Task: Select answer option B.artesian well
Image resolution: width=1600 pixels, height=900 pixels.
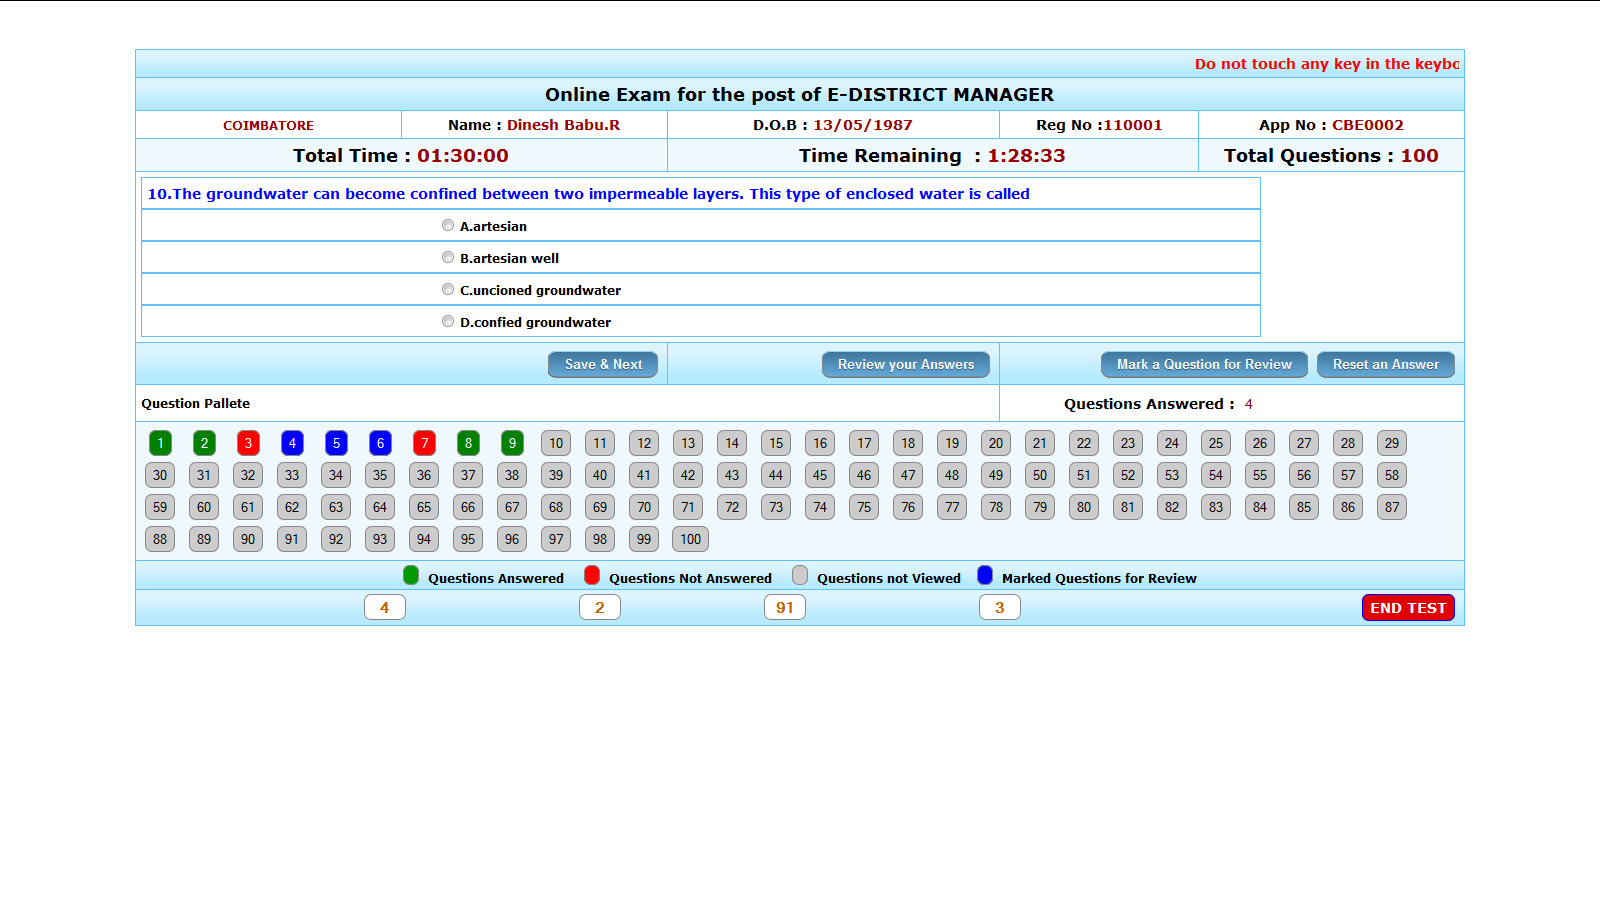Action: click(448, 257)
